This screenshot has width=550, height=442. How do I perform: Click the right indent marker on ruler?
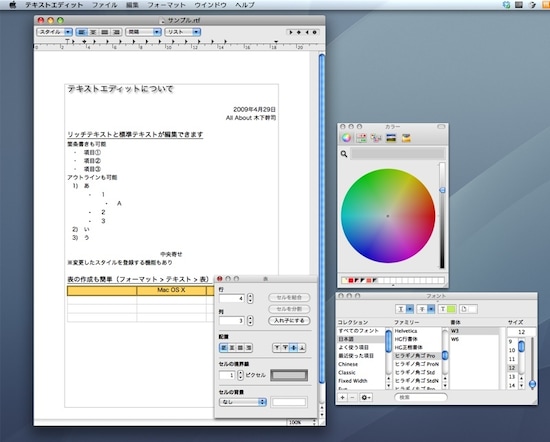276,42
